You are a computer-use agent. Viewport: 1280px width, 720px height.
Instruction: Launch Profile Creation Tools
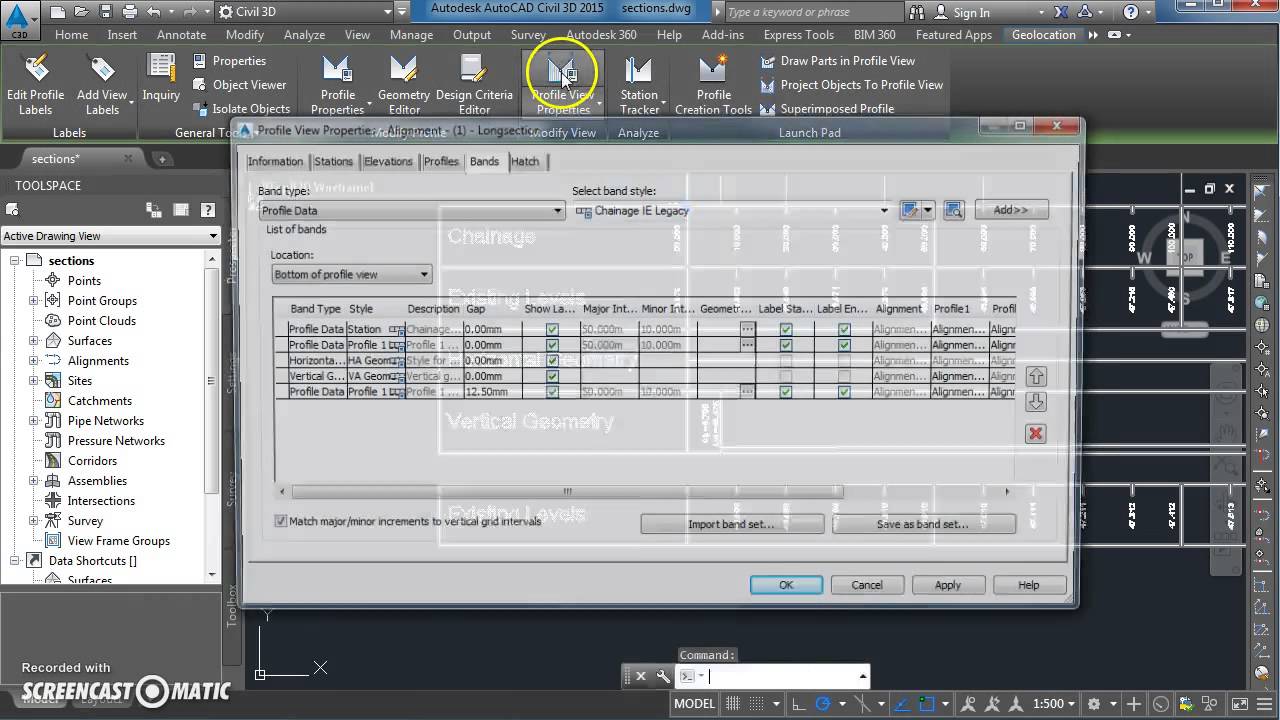713,84
